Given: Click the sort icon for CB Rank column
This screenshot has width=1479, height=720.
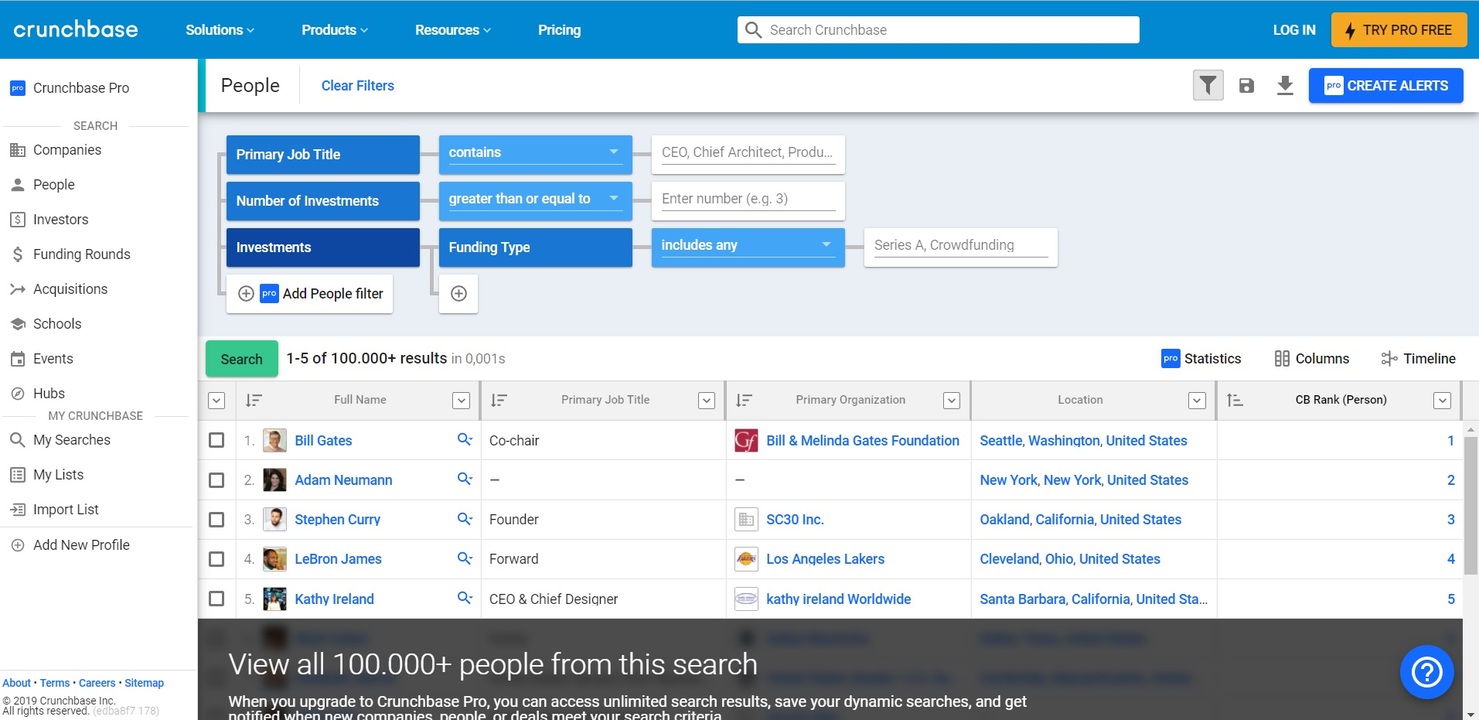Looking at the screenshot, I should pos(1235,400).
